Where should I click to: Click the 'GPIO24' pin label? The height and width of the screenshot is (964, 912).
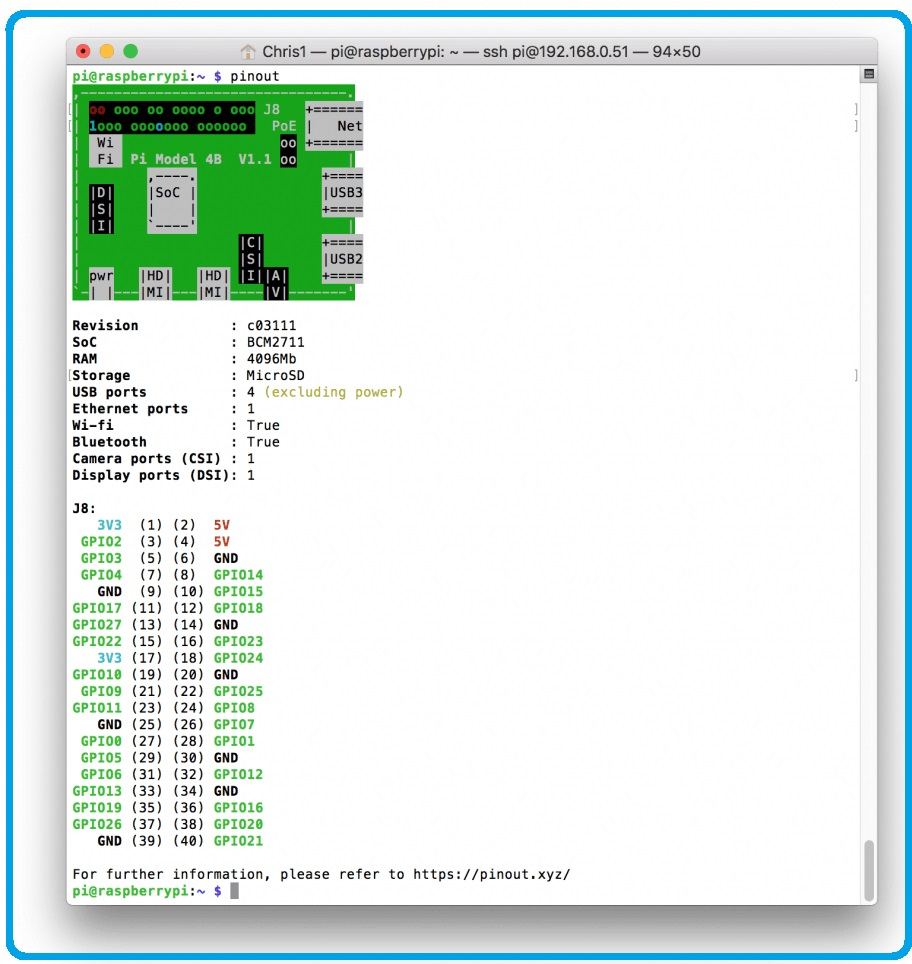[x=238, y=657]
